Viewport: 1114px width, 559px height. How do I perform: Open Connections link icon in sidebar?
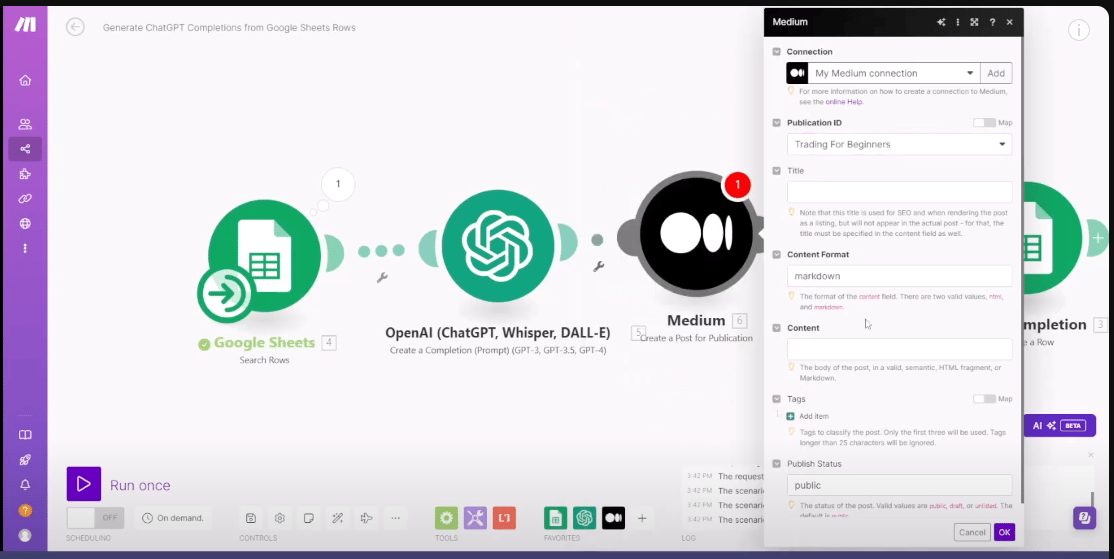(x=25, y=199)
